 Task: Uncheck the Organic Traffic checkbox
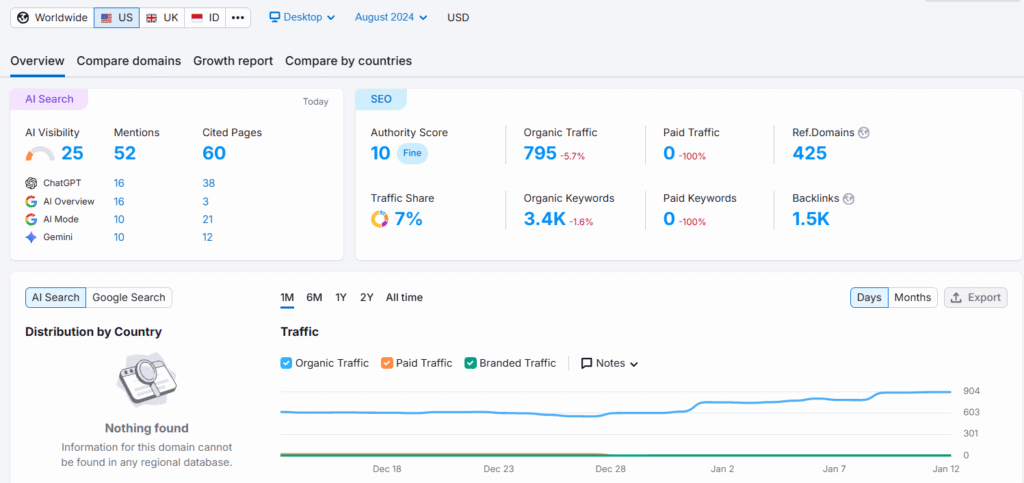coord(287,363)
